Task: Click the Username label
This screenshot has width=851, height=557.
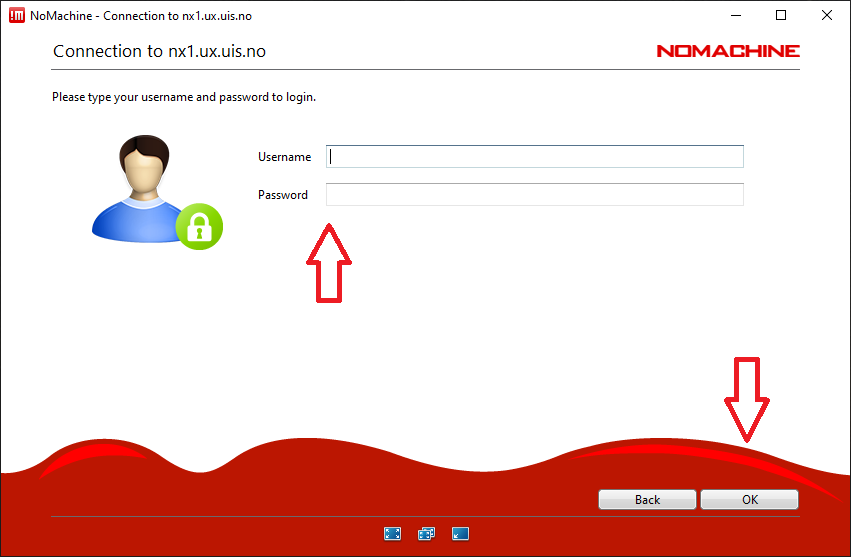Action: point(284,157)
